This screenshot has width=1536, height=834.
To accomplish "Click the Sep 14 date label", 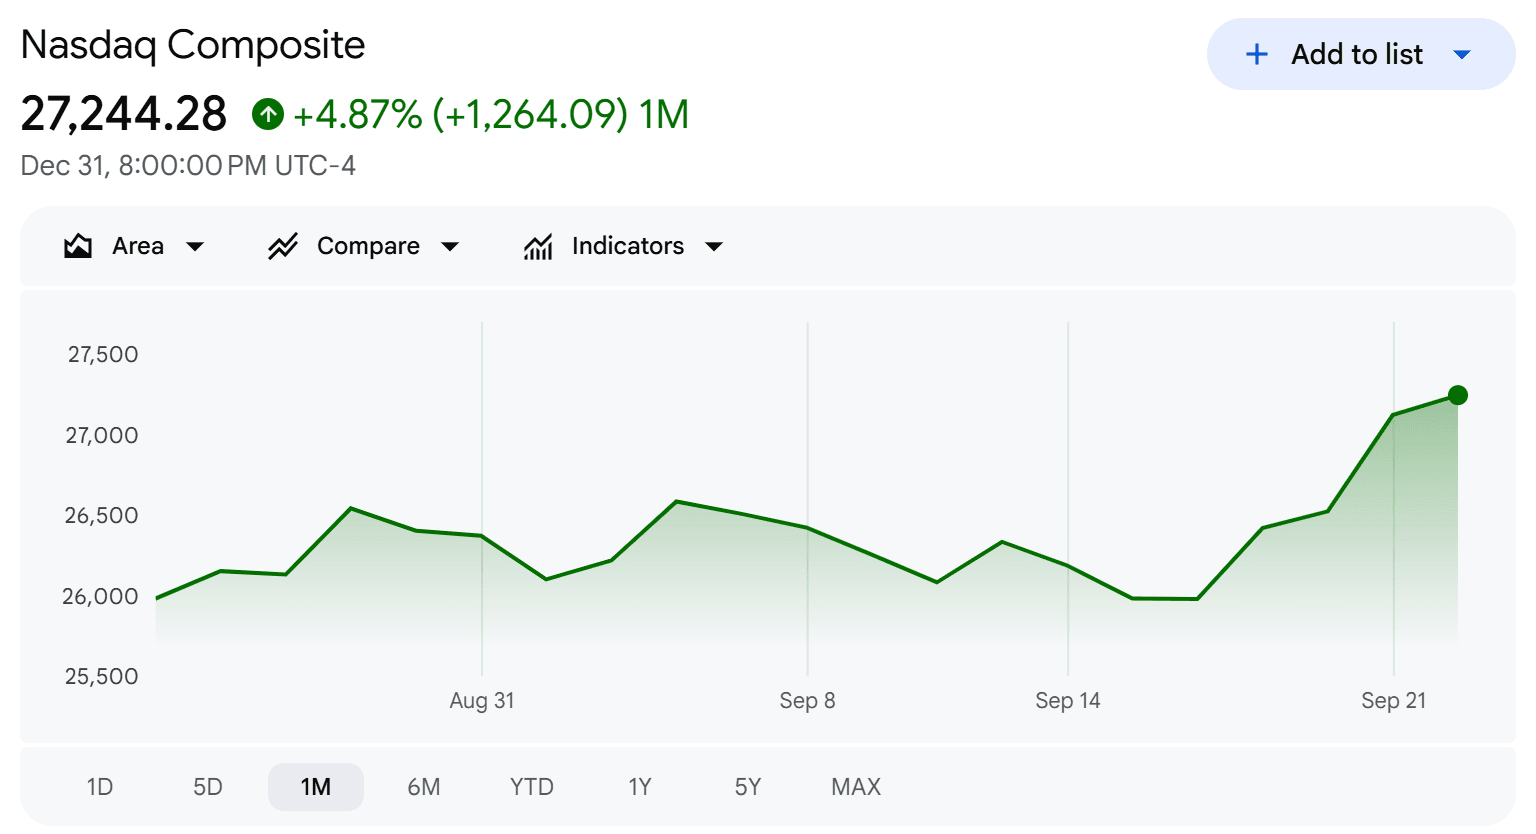I will tap(1068, 701).
